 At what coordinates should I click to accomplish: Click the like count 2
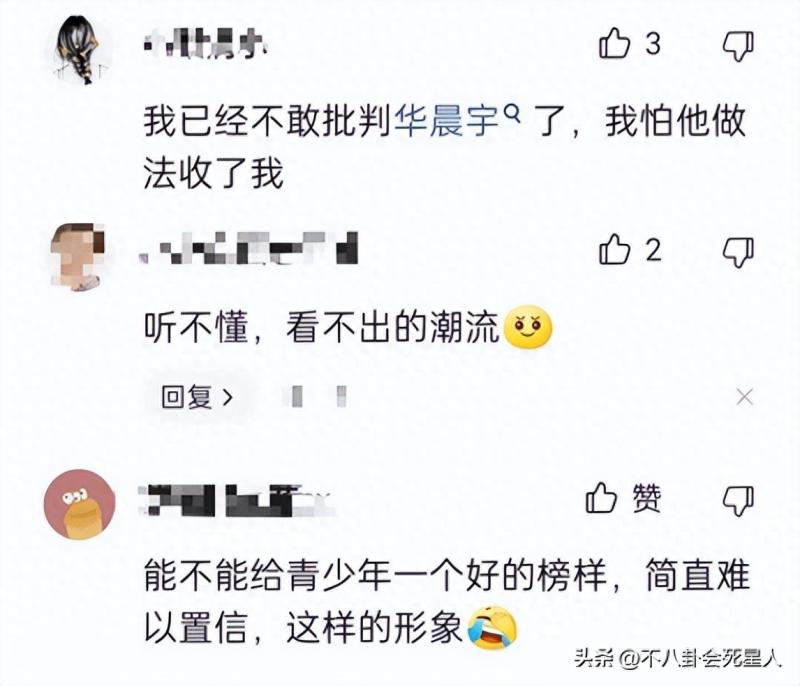654,250
